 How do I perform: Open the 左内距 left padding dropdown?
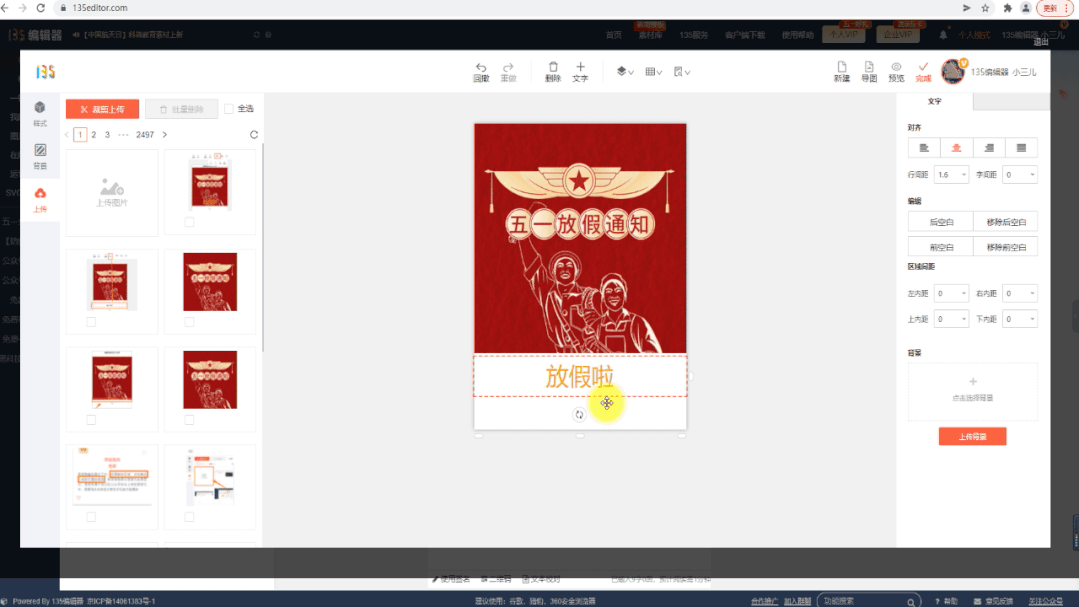(951, 294)
